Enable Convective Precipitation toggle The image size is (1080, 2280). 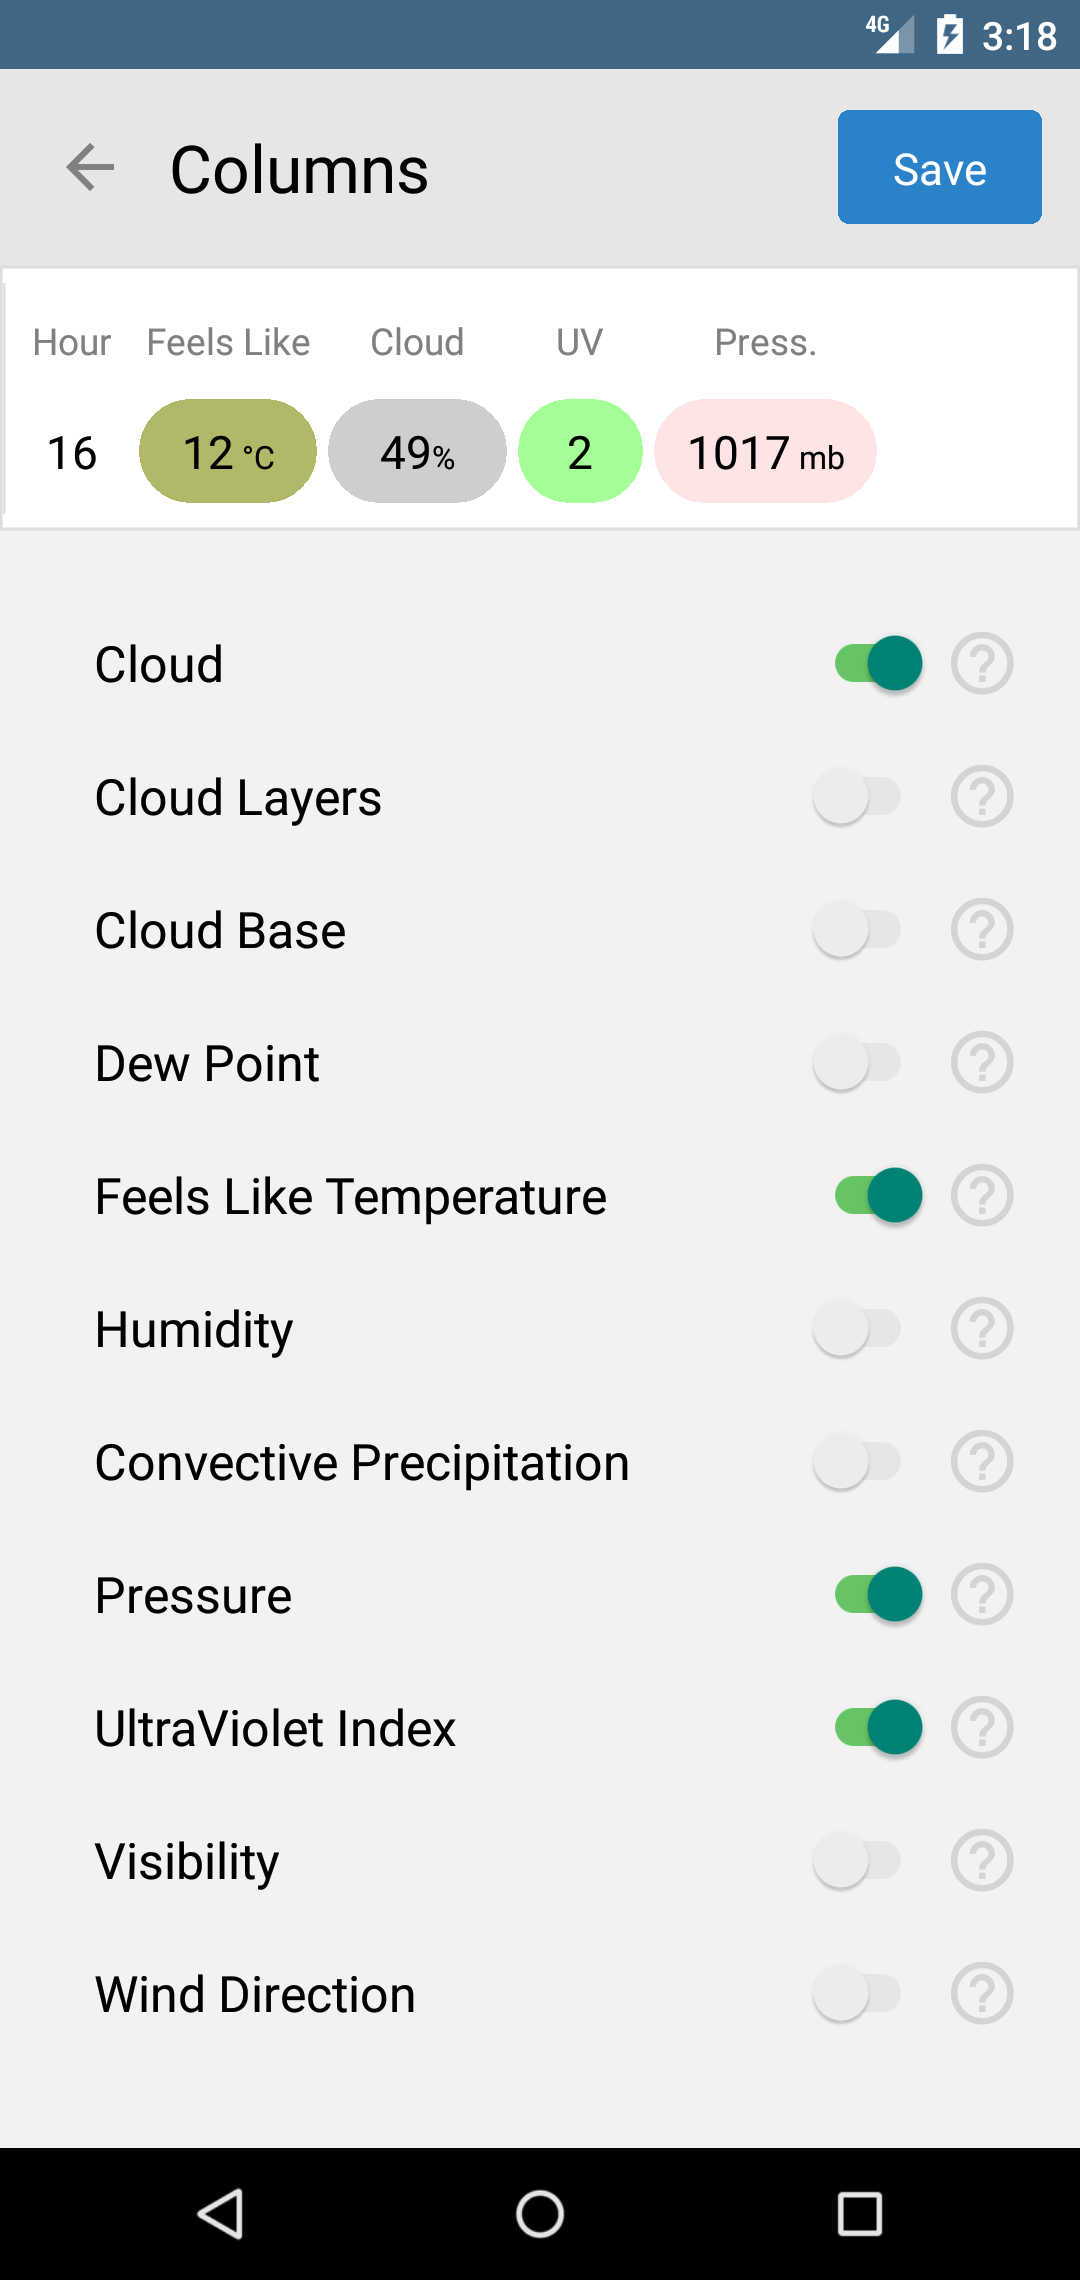(858, 1461)
